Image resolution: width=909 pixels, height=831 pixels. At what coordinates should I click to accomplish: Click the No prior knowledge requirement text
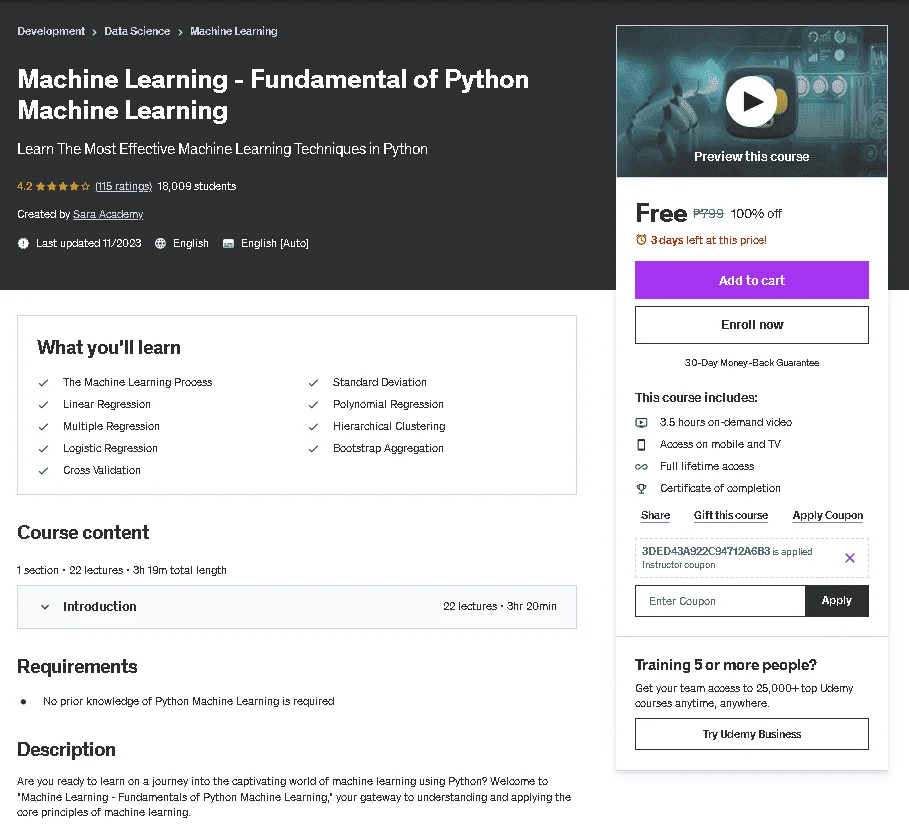click(188, 702)
